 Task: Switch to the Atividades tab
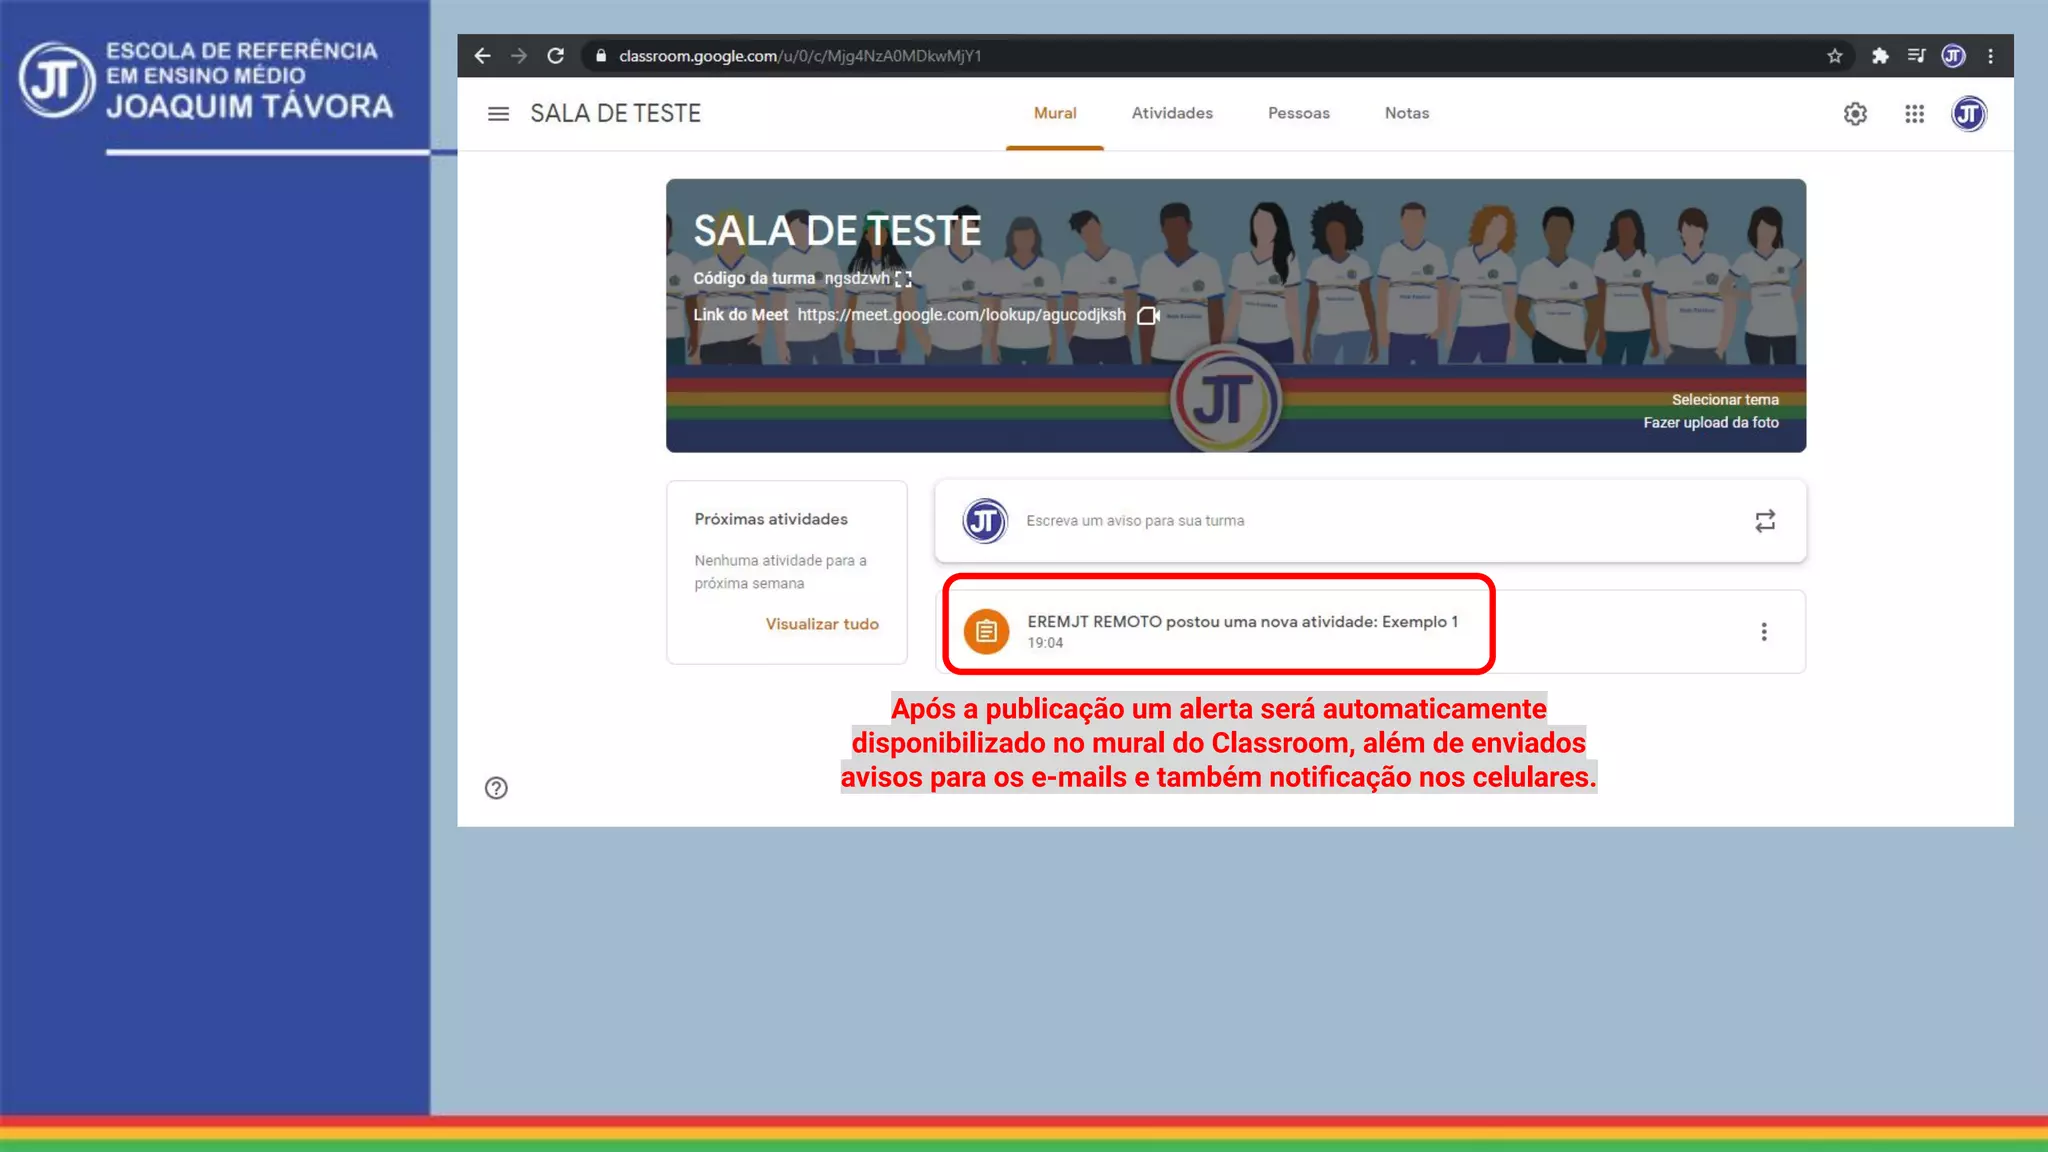click(x=1172, y=114)
